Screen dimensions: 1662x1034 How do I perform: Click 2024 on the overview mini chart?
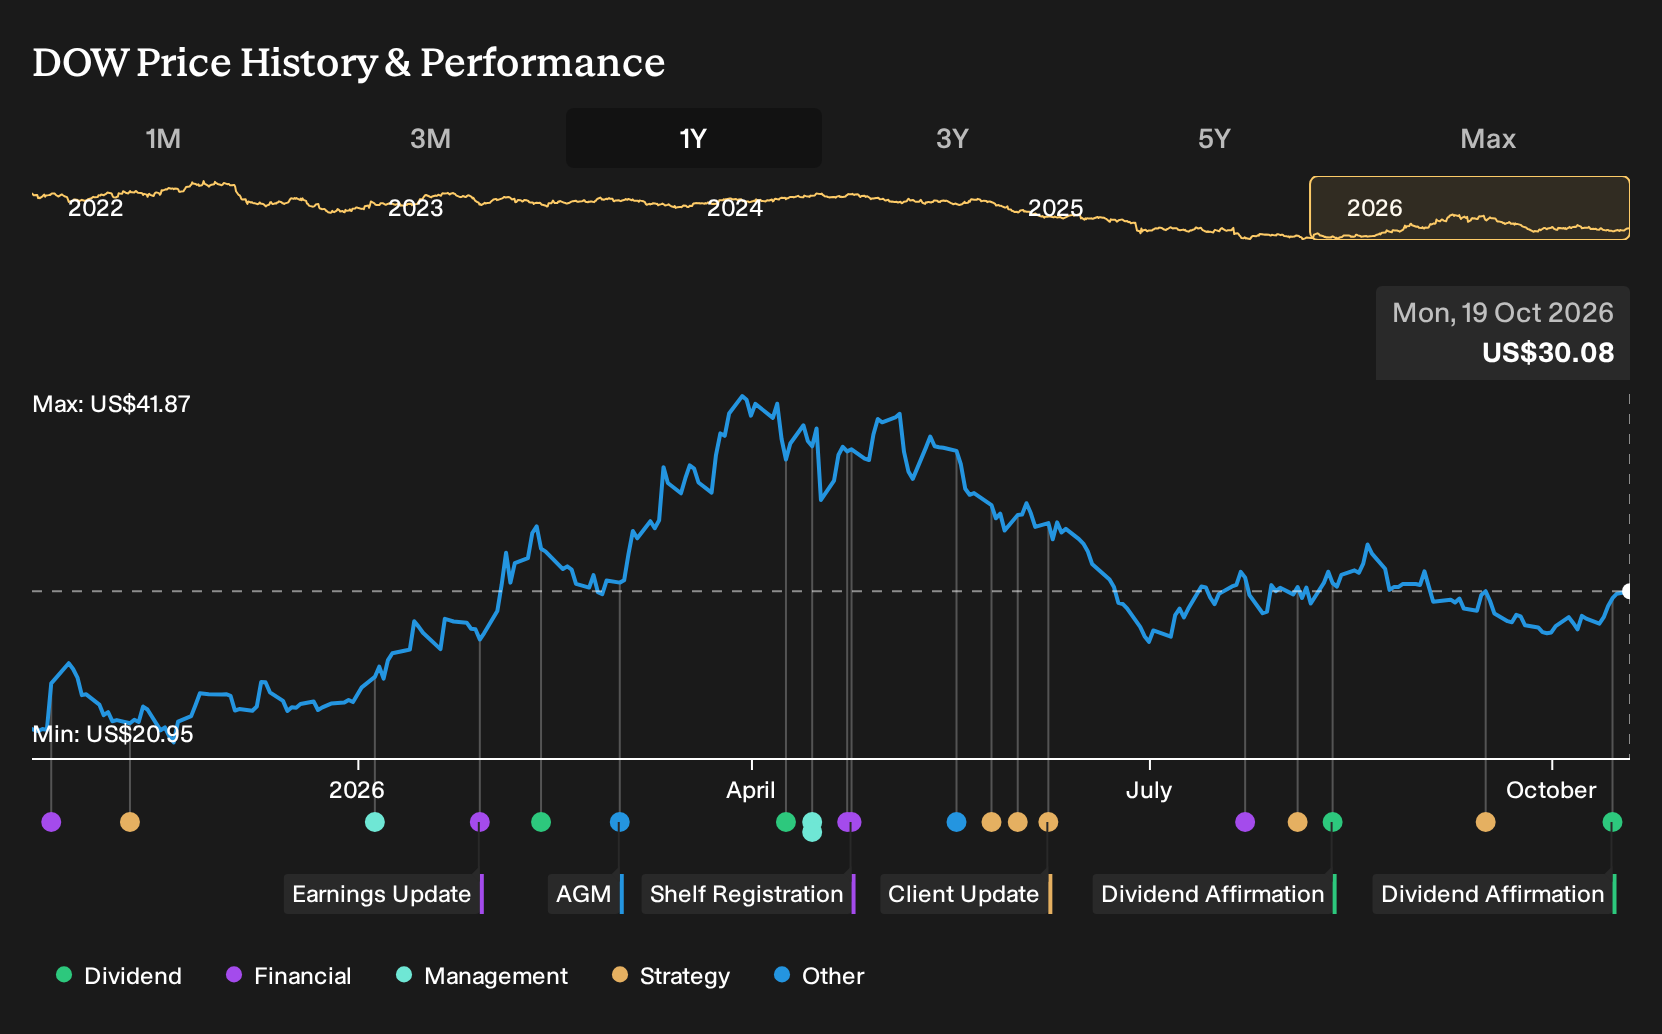(735, 208)
